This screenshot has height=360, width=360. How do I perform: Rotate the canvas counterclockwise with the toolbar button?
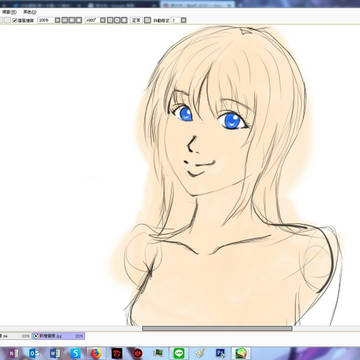pos(110,20)
